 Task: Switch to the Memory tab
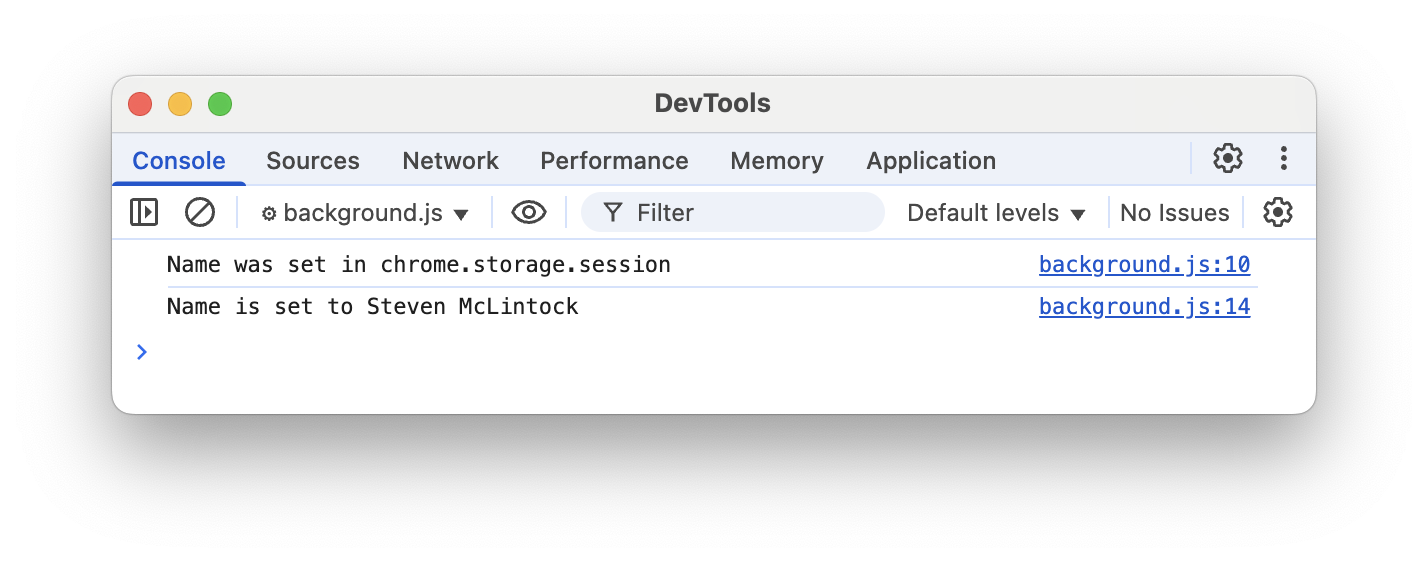coord(777,161)
